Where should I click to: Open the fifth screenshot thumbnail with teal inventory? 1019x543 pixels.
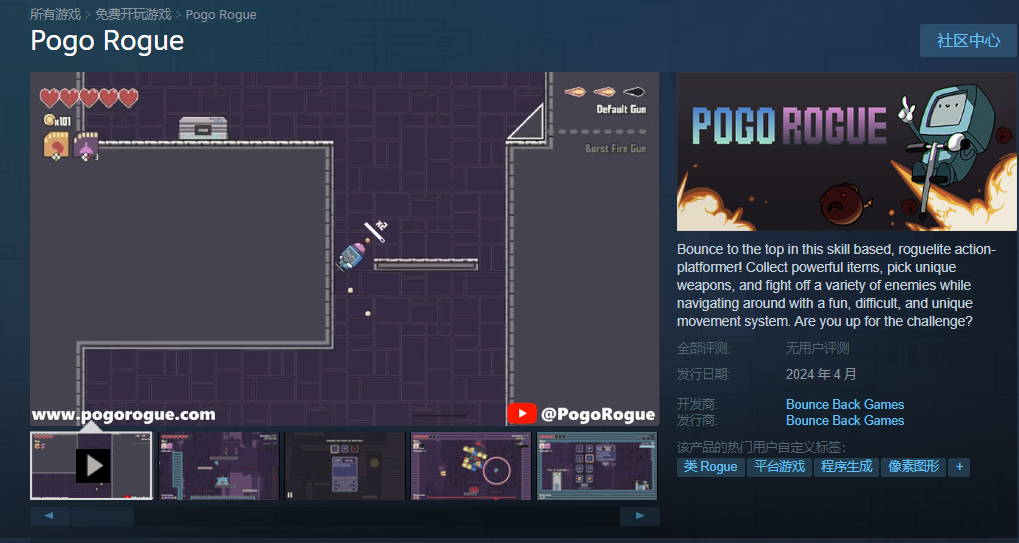[x=597, y=466]
